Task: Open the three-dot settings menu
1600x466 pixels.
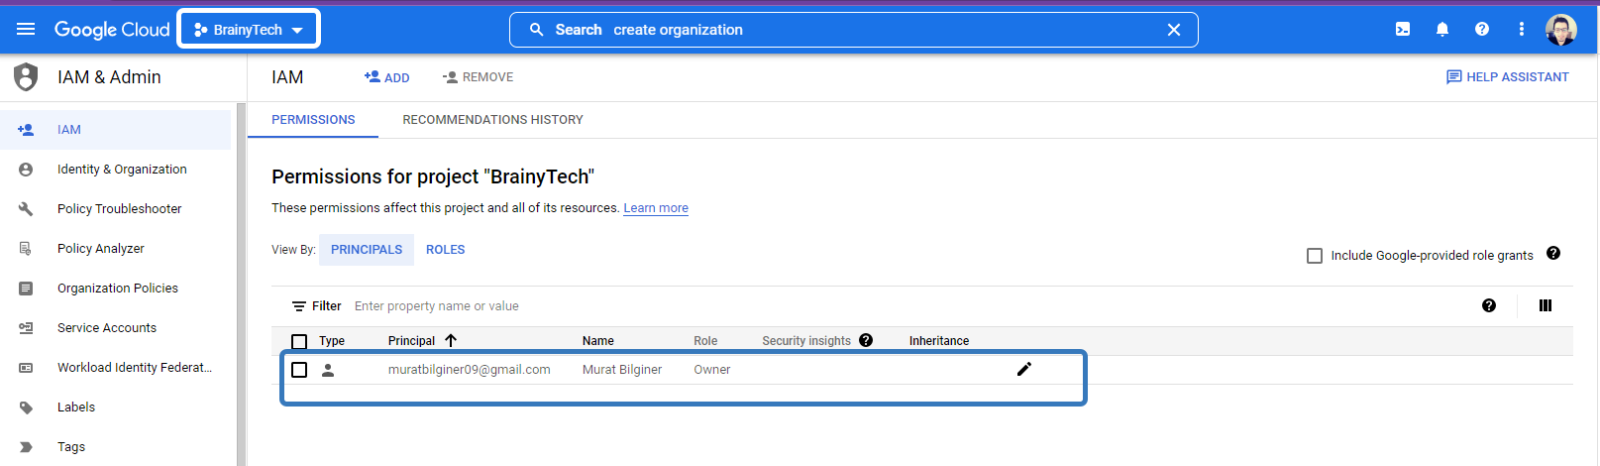Action: pyautogui.click(x=1521, y=29)
